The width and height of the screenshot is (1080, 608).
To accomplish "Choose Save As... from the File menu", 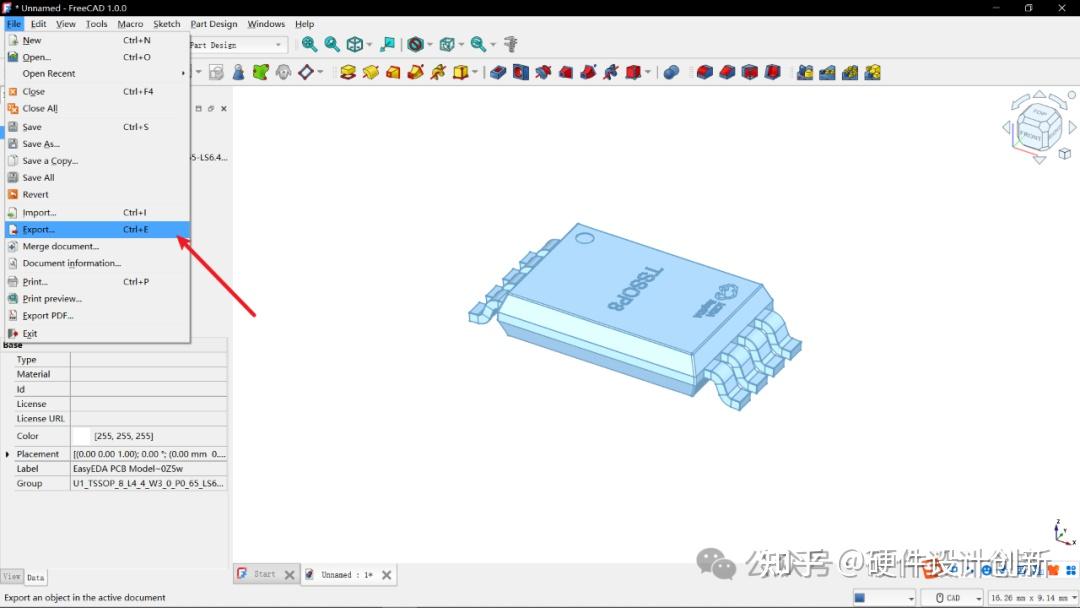I will (x=97, y=144).
